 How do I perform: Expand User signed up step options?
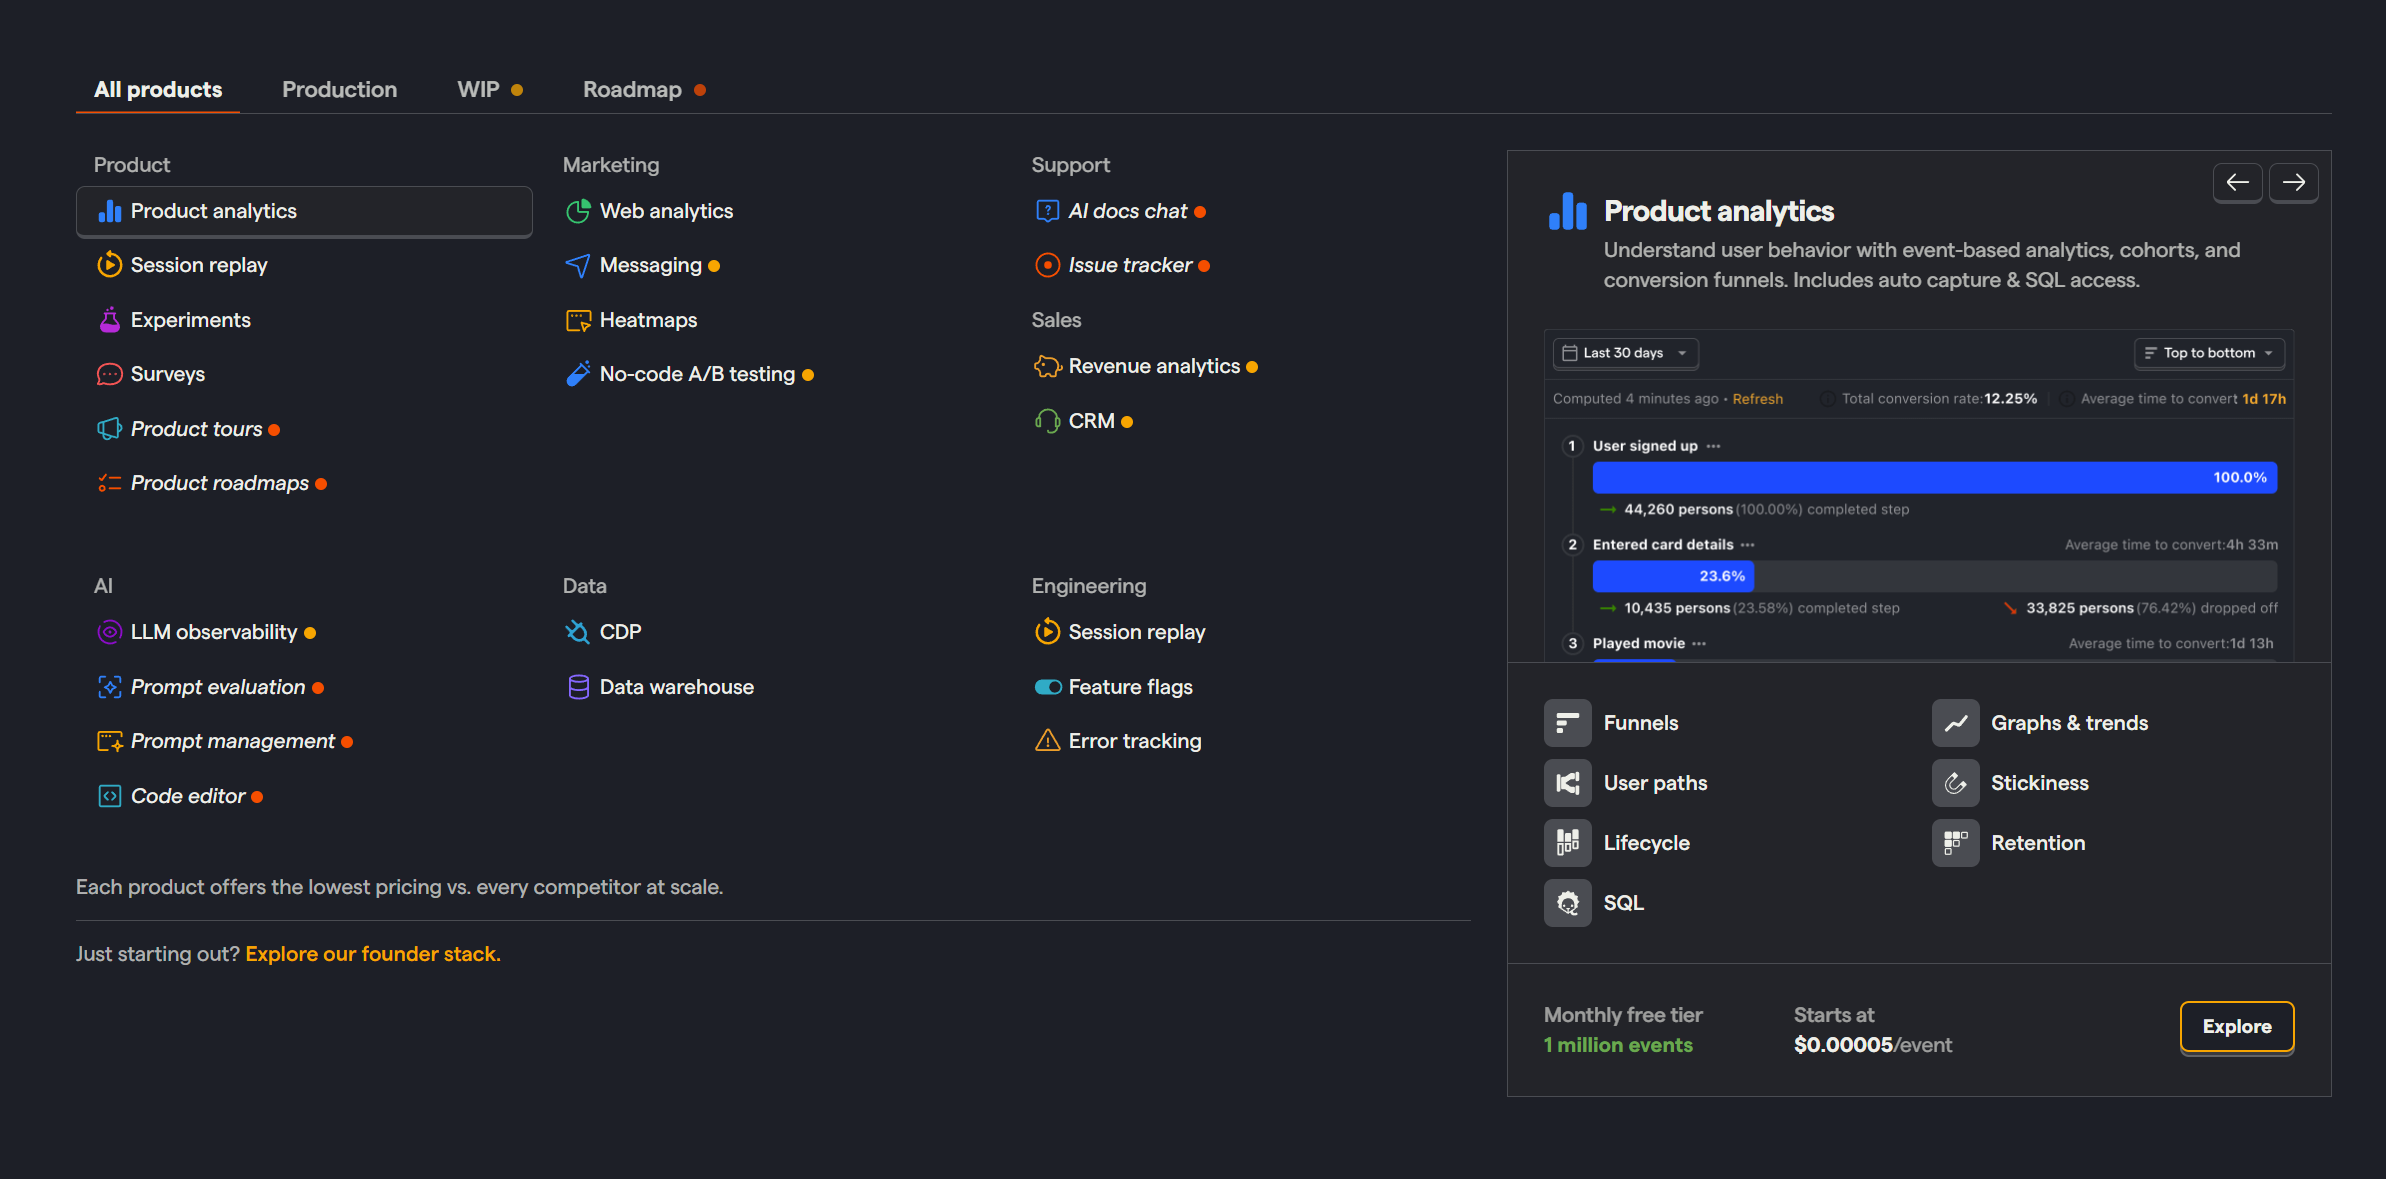(x=1714, y=446)
